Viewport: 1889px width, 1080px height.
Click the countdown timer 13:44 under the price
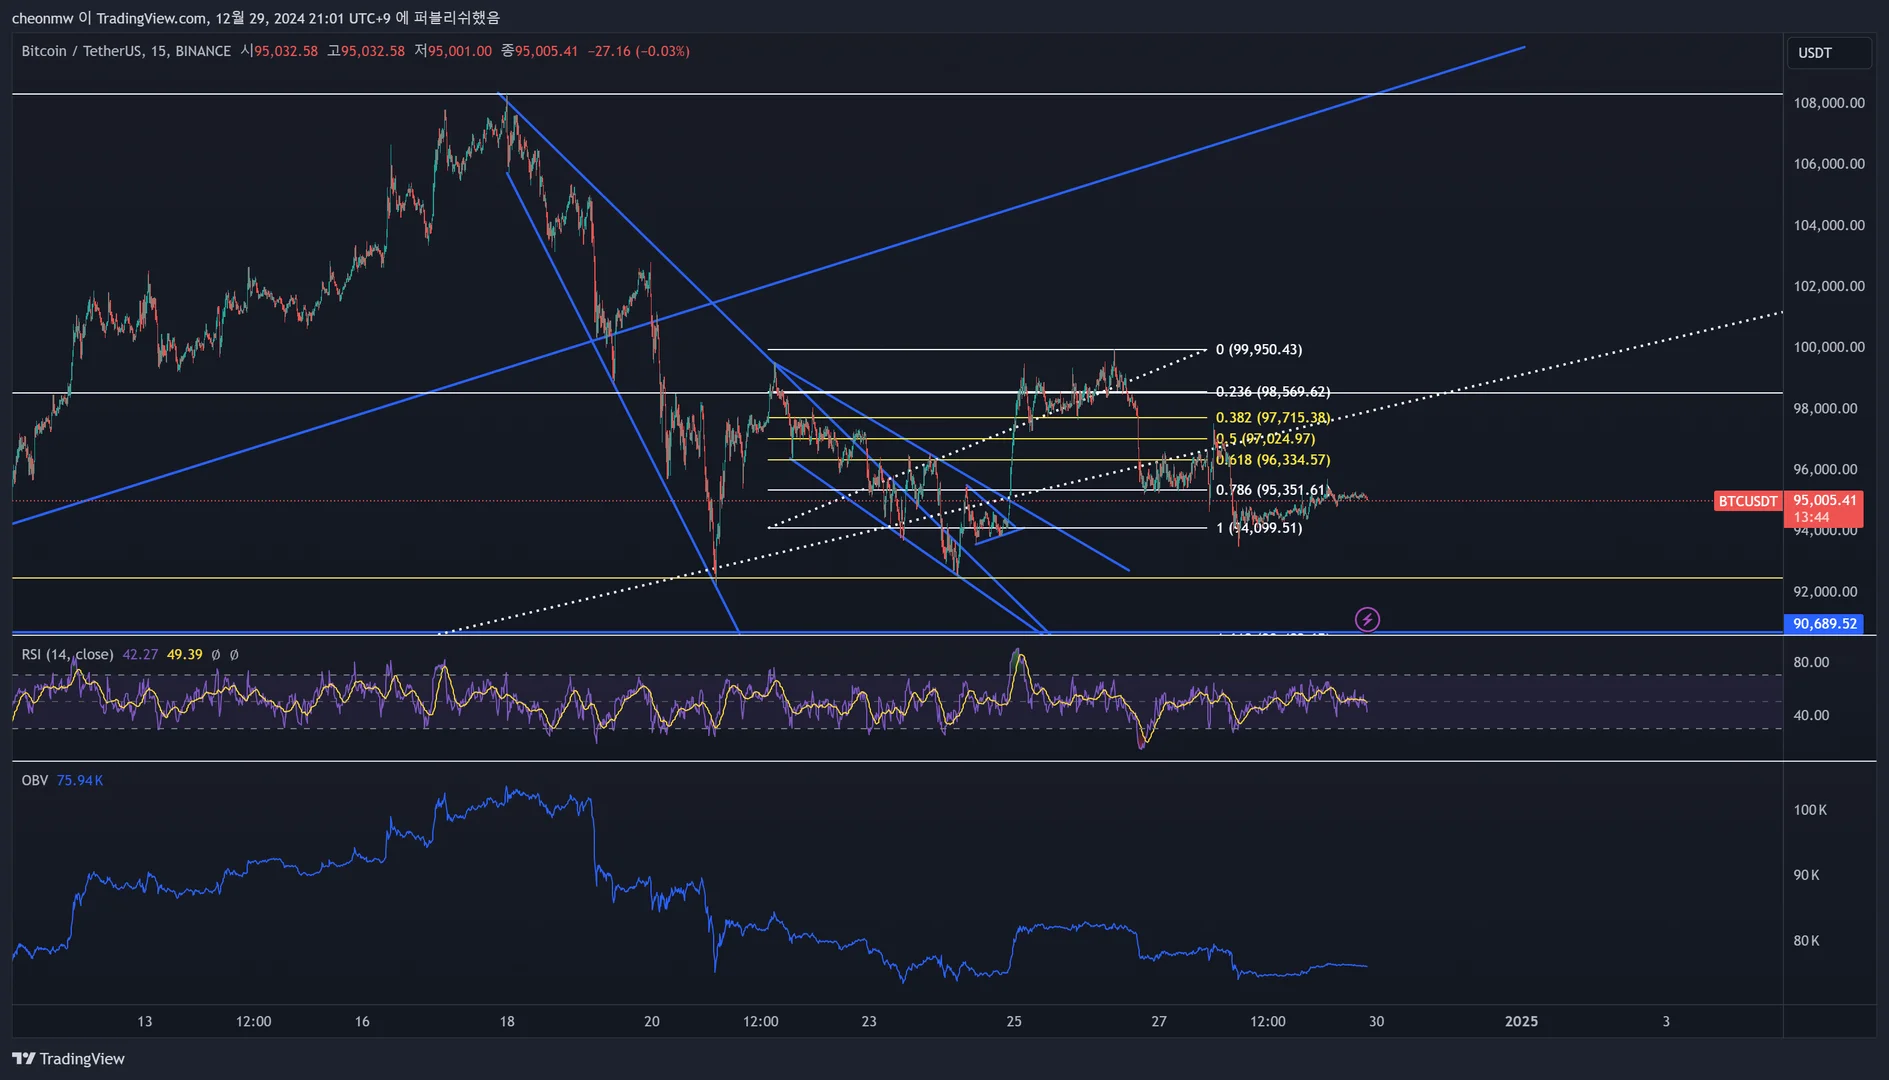tap(1811, 517)
